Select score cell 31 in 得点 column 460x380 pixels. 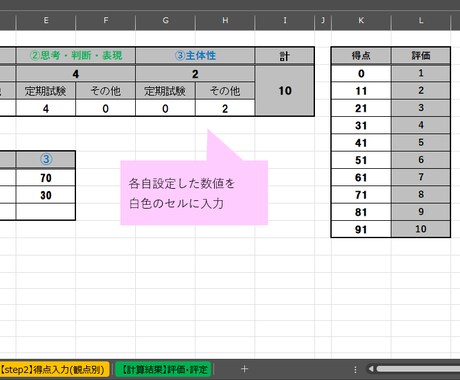pyautogui.click(x=361, y=125)
